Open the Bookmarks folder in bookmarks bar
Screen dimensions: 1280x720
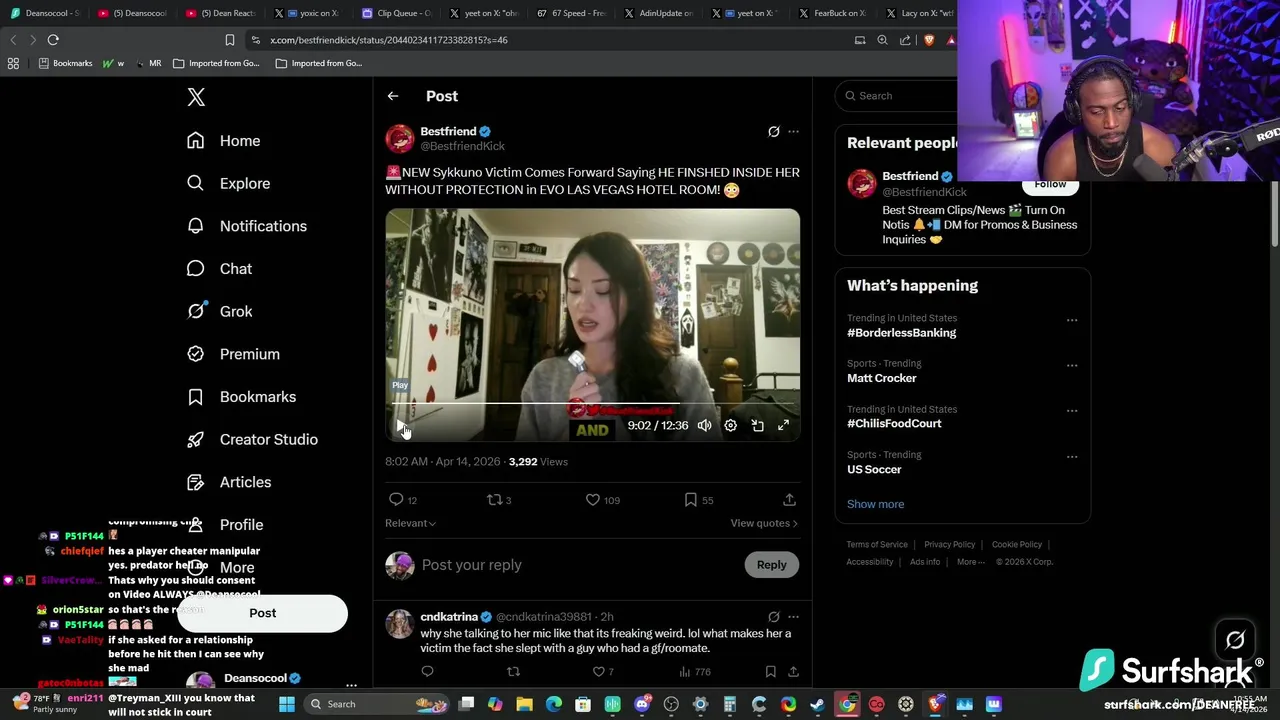click(65, 63)
